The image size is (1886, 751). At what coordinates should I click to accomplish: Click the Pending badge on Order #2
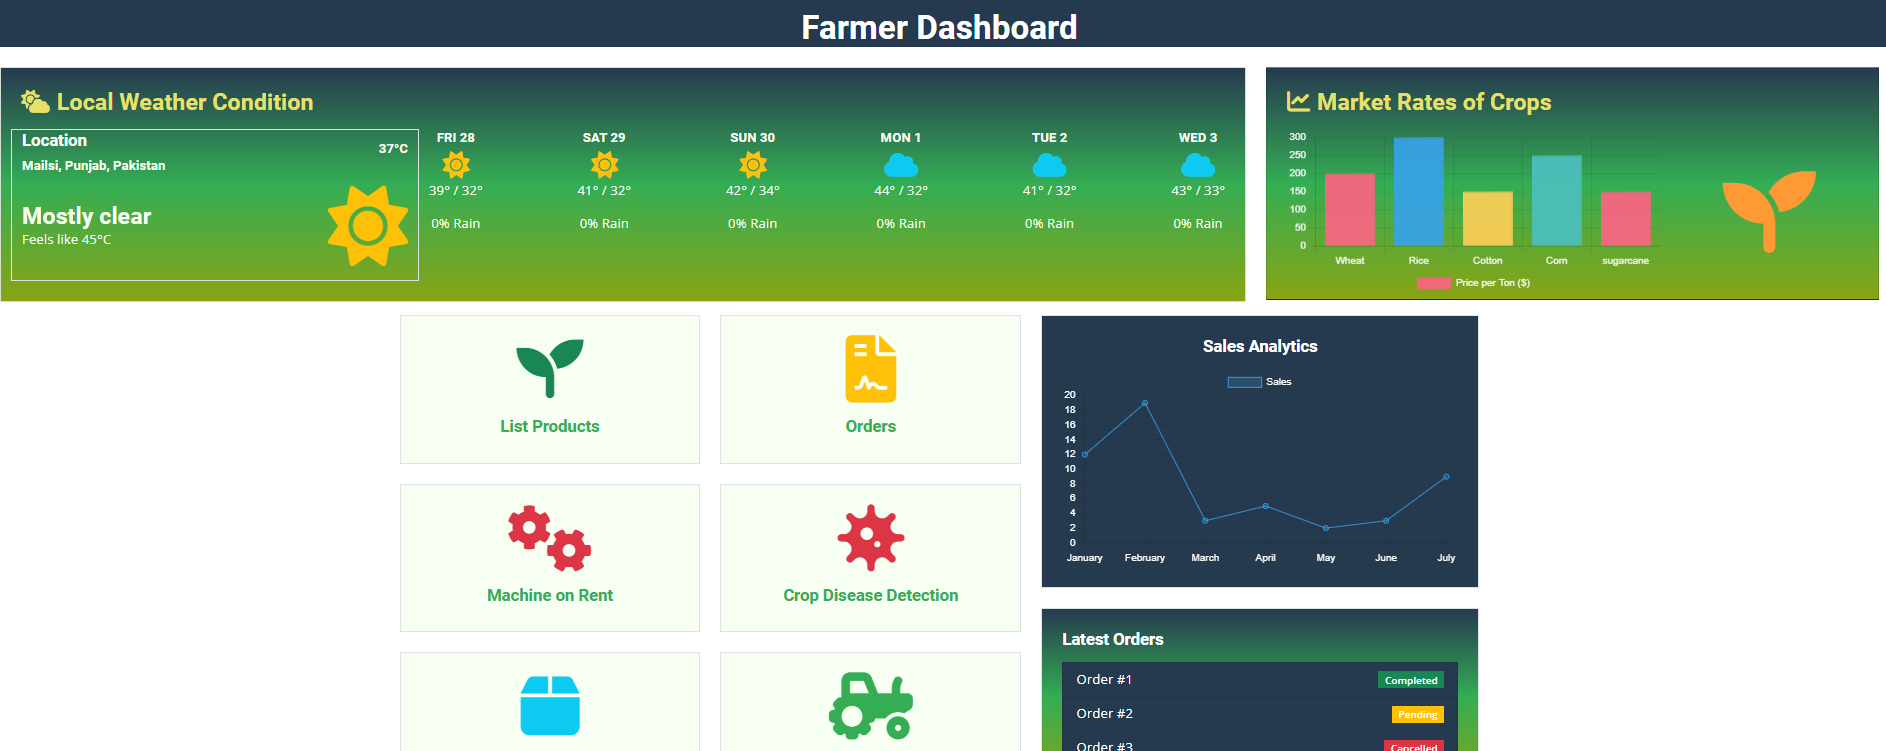coord(1417,714)
